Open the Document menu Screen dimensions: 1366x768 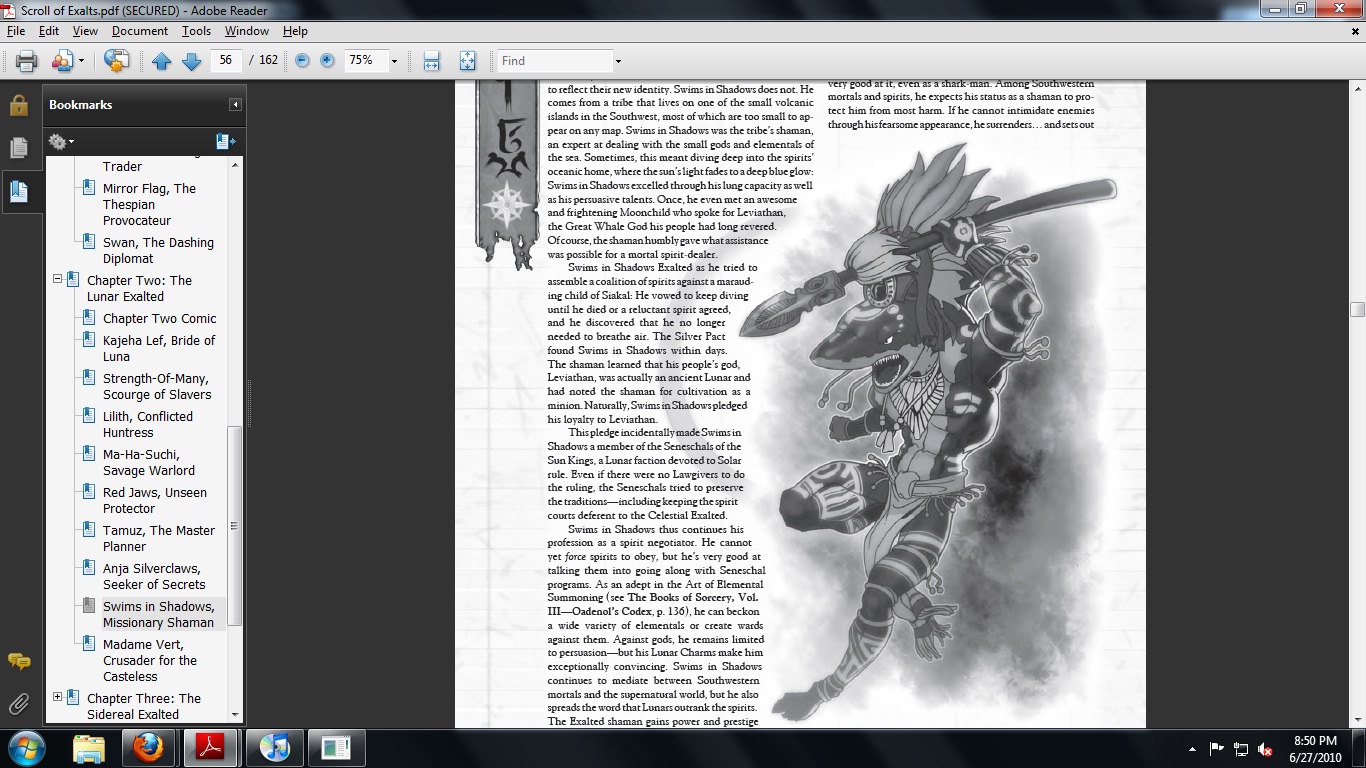point(140,31)
